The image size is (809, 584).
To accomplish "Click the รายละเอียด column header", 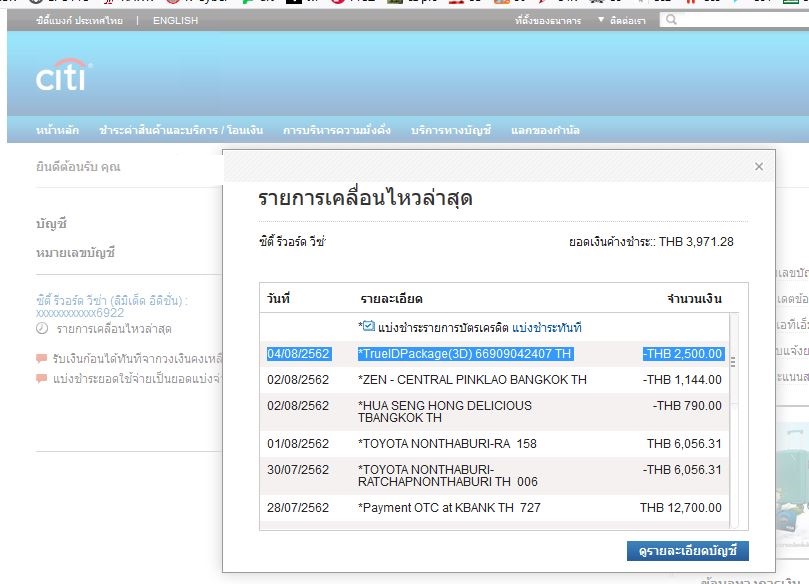I will pos(392,298).
